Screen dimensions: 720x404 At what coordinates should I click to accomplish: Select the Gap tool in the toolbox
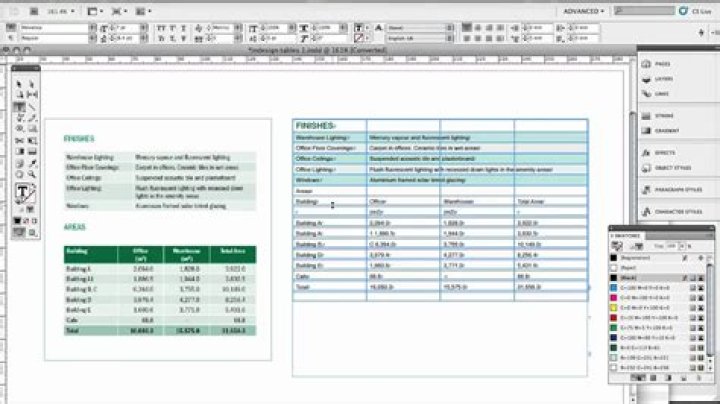point(32,95)
